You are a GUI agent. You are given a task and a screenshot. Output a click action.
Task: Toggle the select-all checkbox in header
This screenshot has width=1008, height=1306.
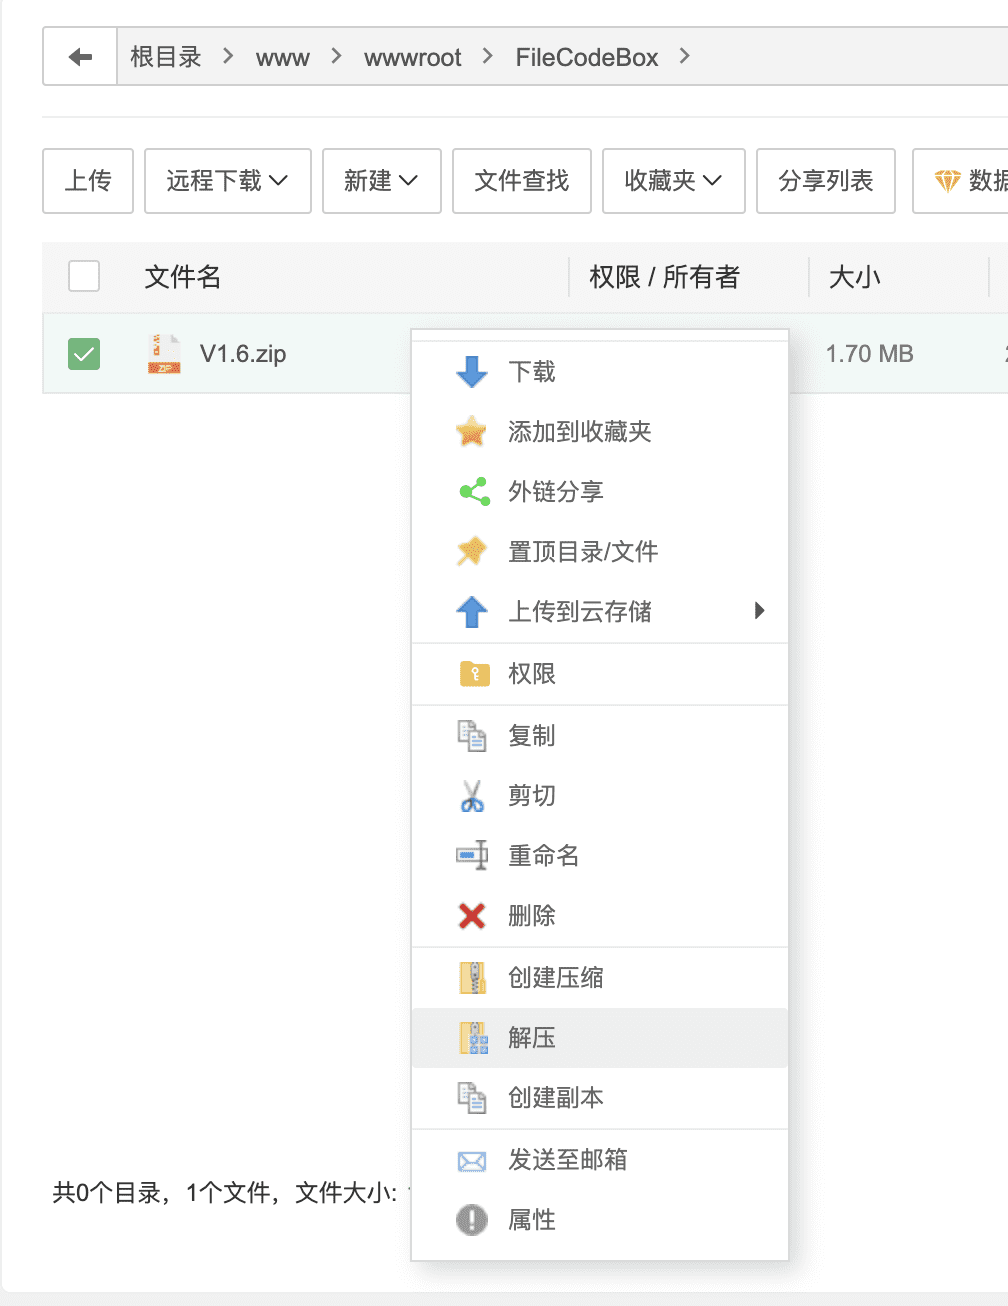click(84, 276)
